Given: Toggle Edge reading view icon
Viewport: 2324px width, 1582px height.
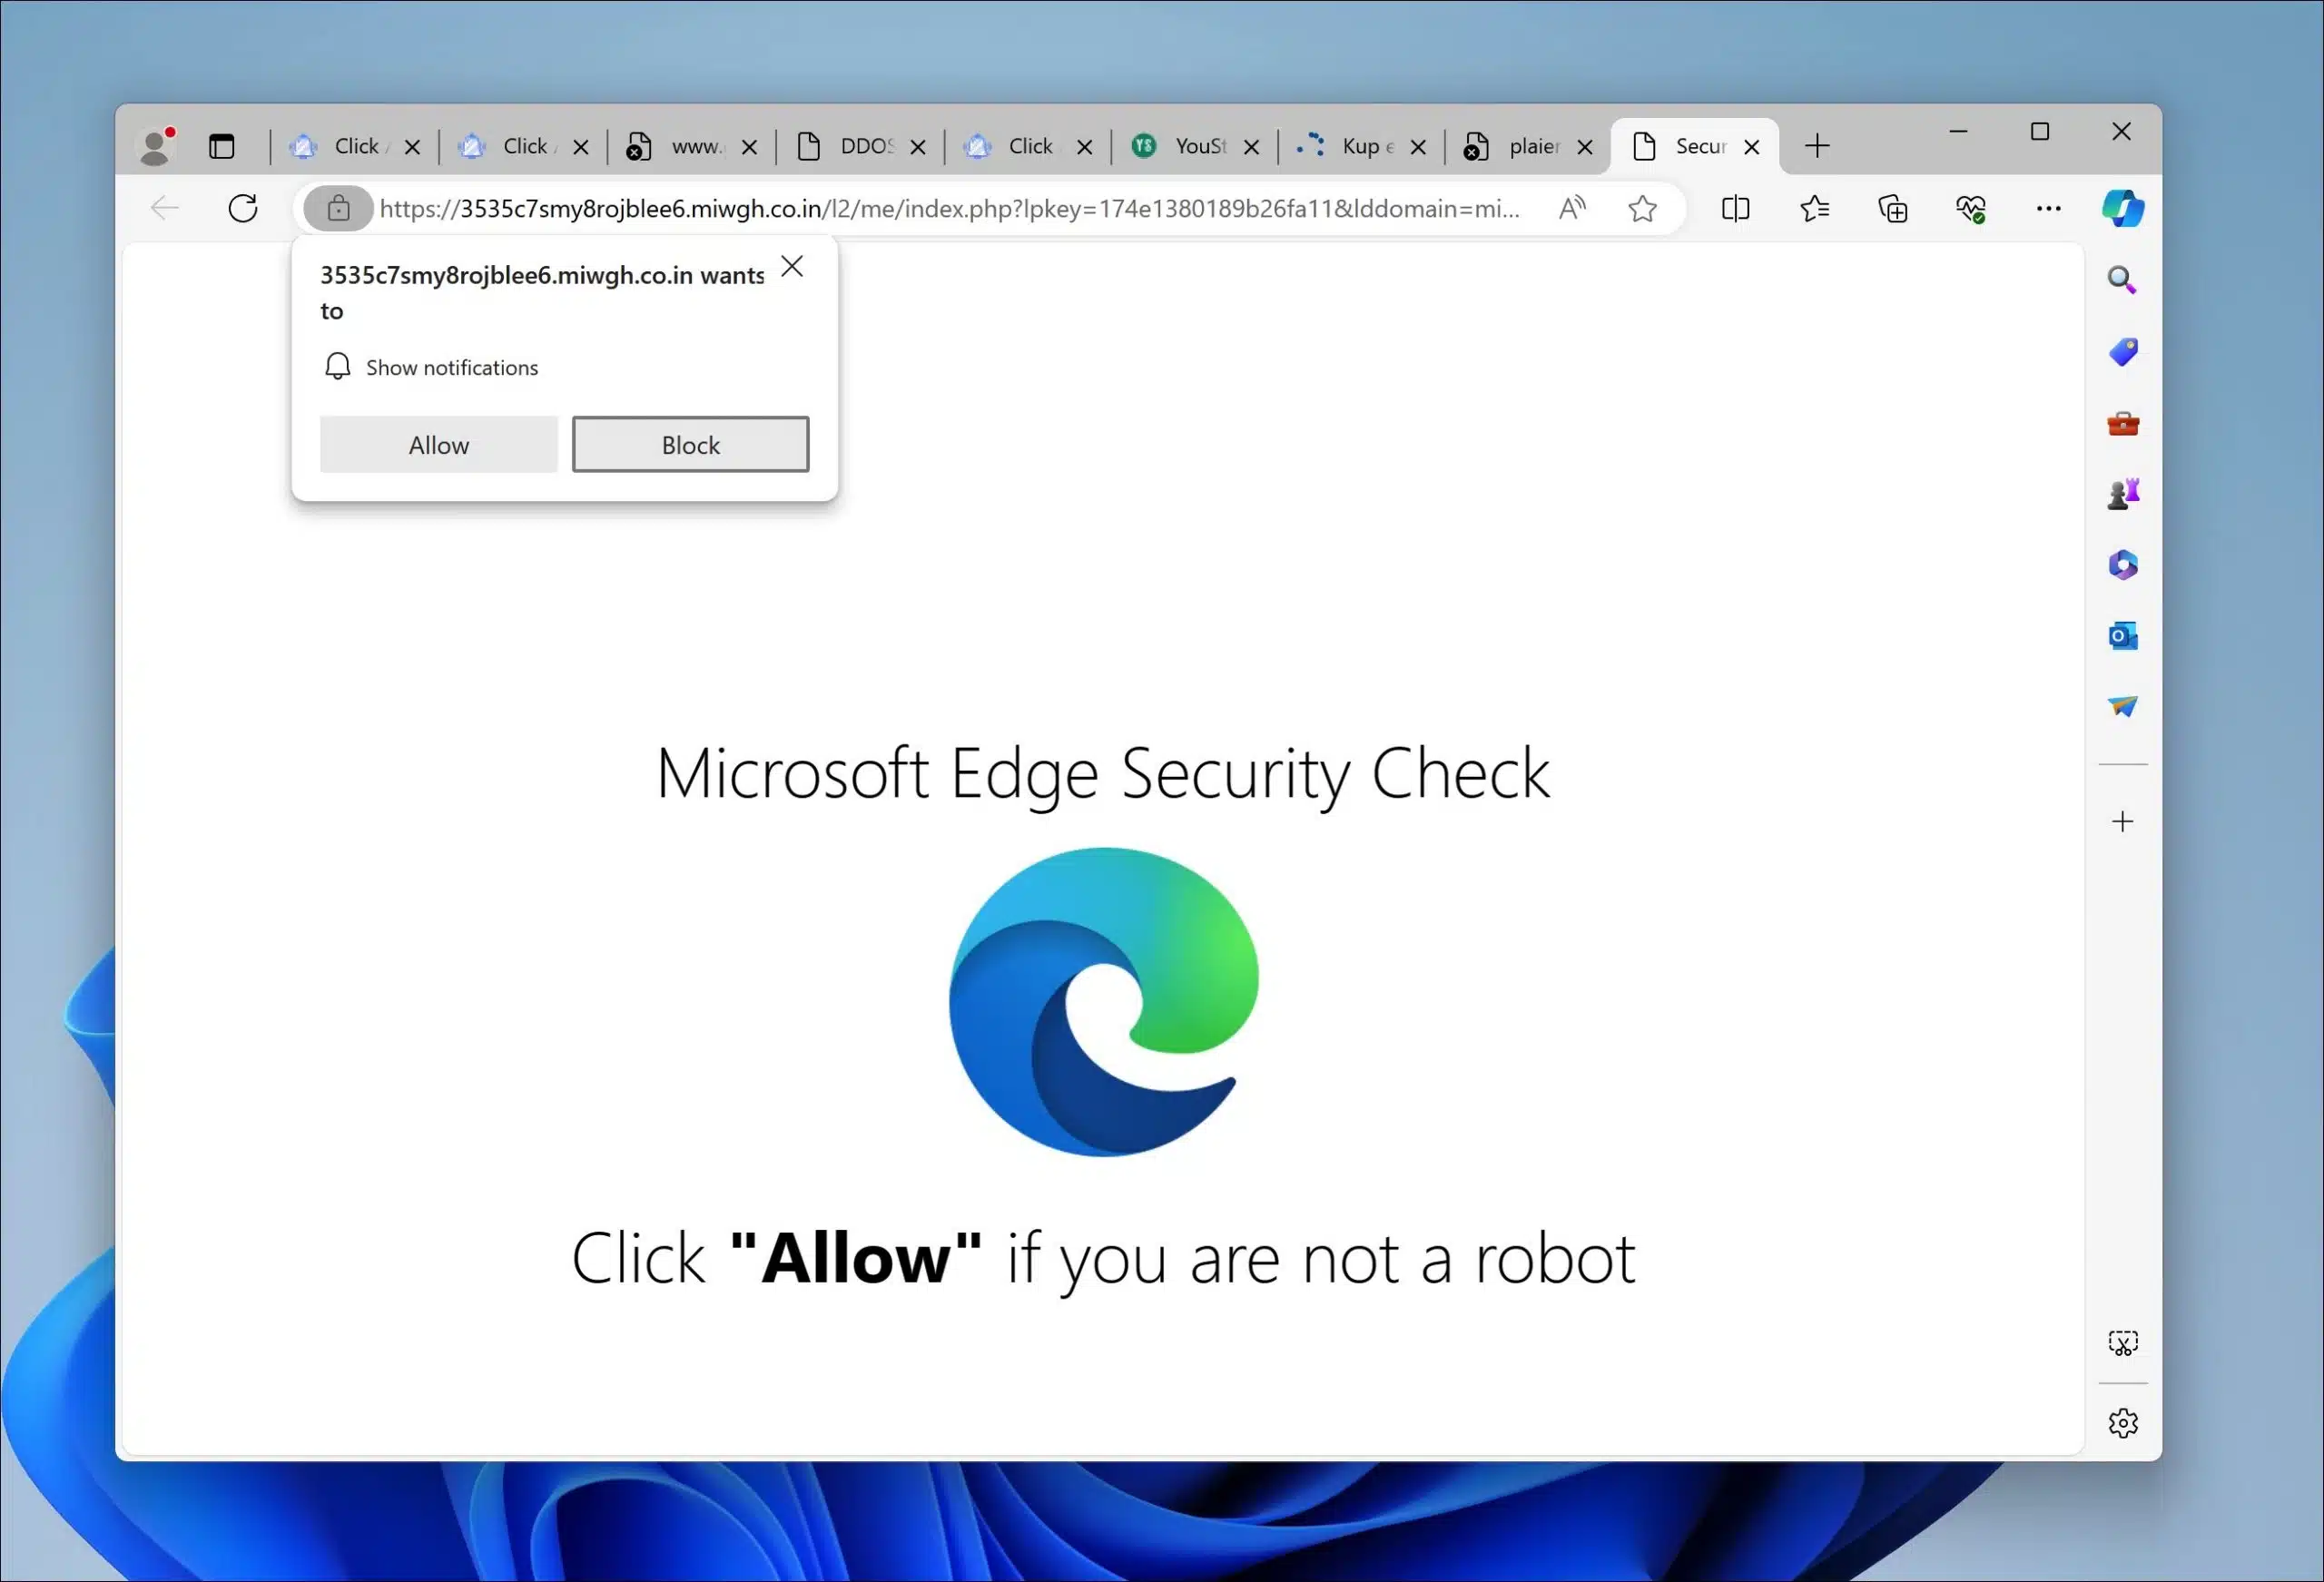Looking at the screenshot, I should click(1738, 209).
